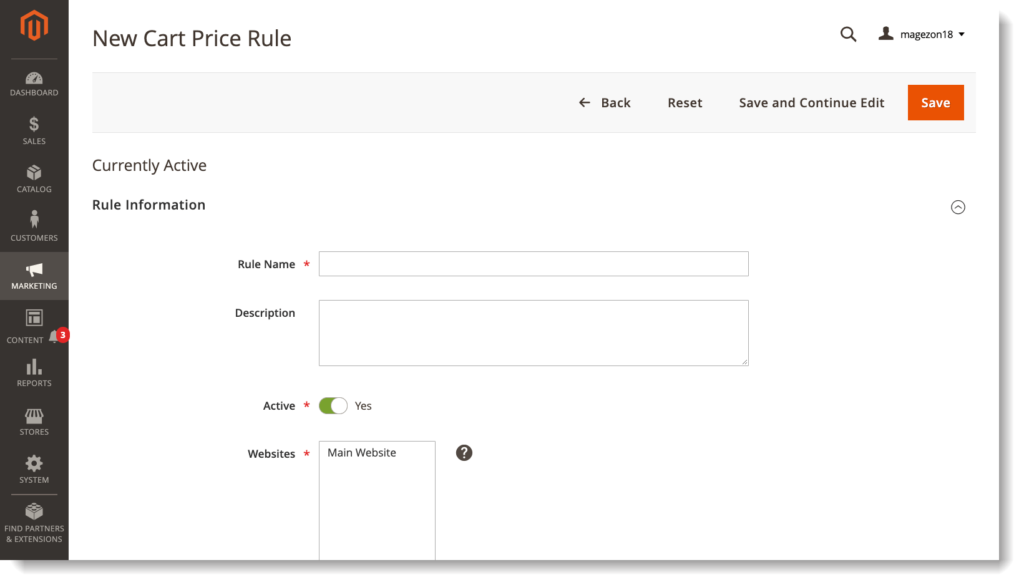The width and height of the screenshot is (1024, 585).
Task: Open the Dashboard section in sidebar
Action: [34, 84]
